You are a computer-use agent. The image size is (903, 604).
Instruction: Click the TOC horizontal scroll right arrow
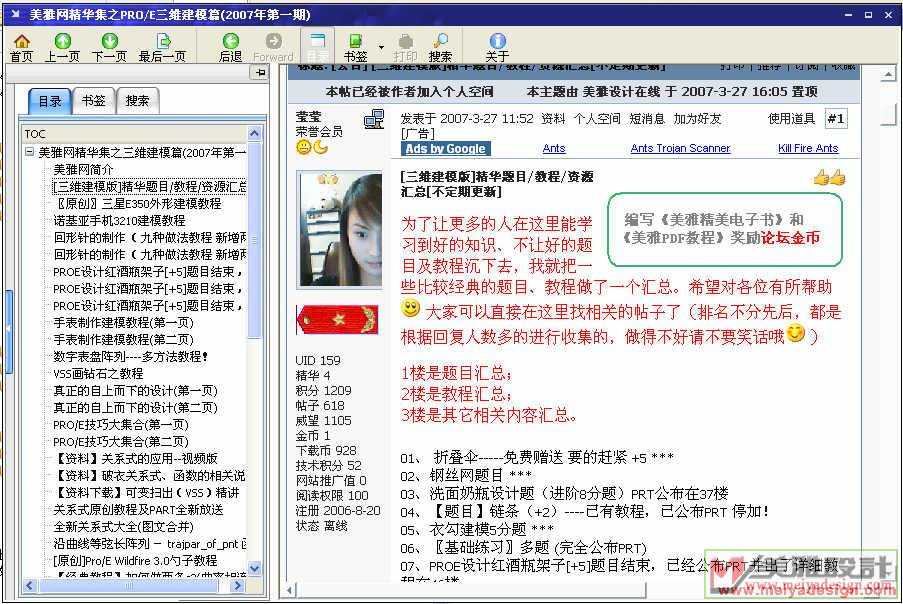coord(237,585)
